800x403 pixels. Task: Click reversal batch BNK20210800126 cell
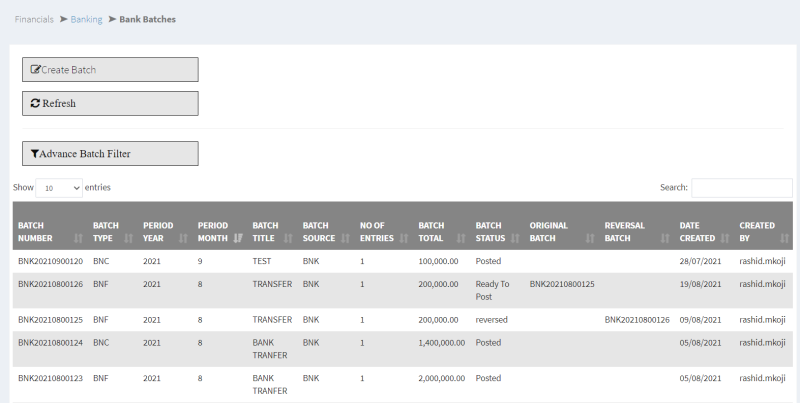[x=637, y=320]
